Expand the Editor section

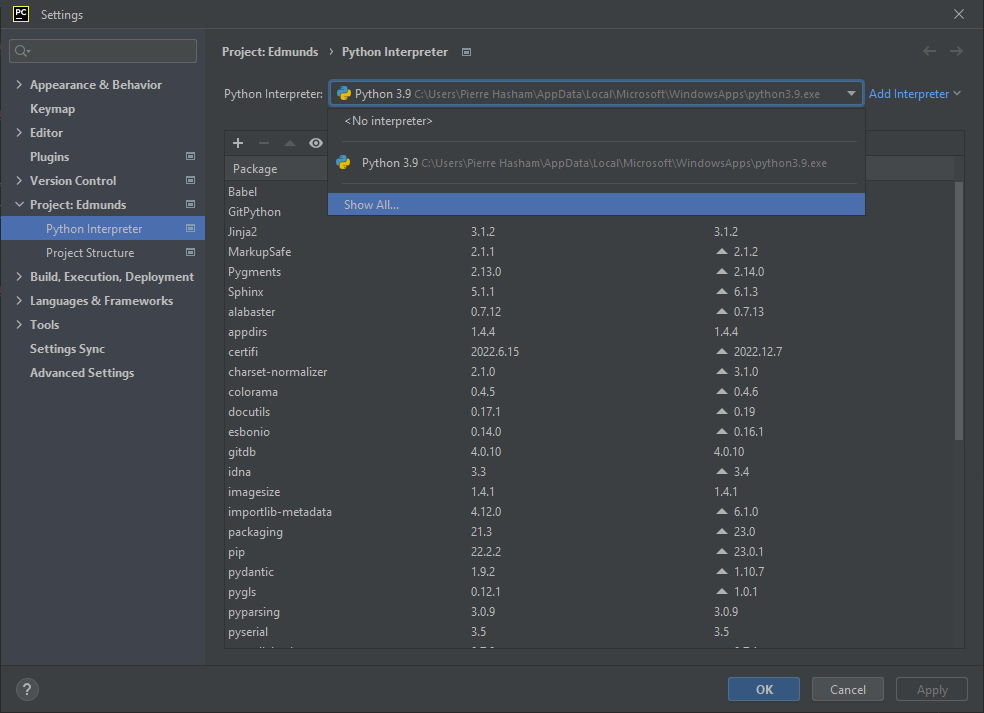pos(19,132)
